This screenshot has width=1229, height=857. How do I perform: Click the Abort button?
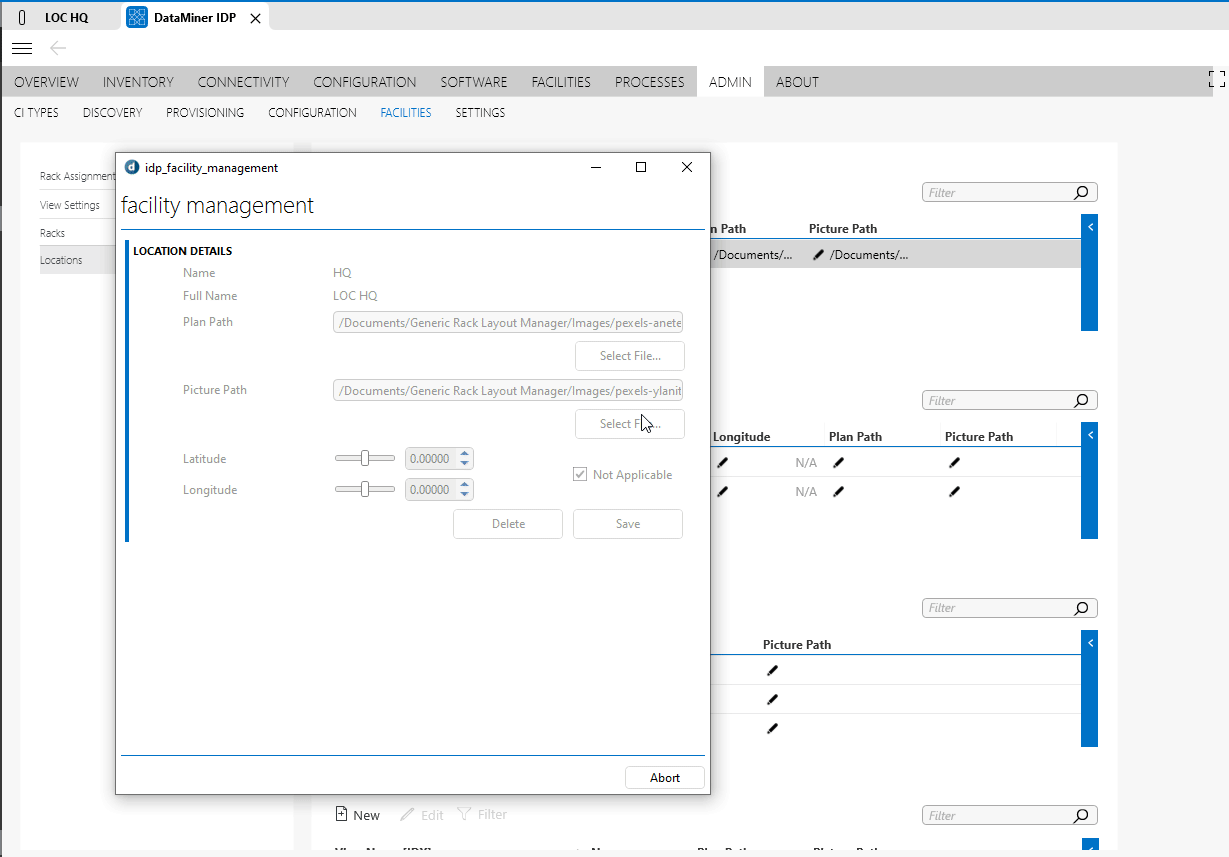coord(665,778)
